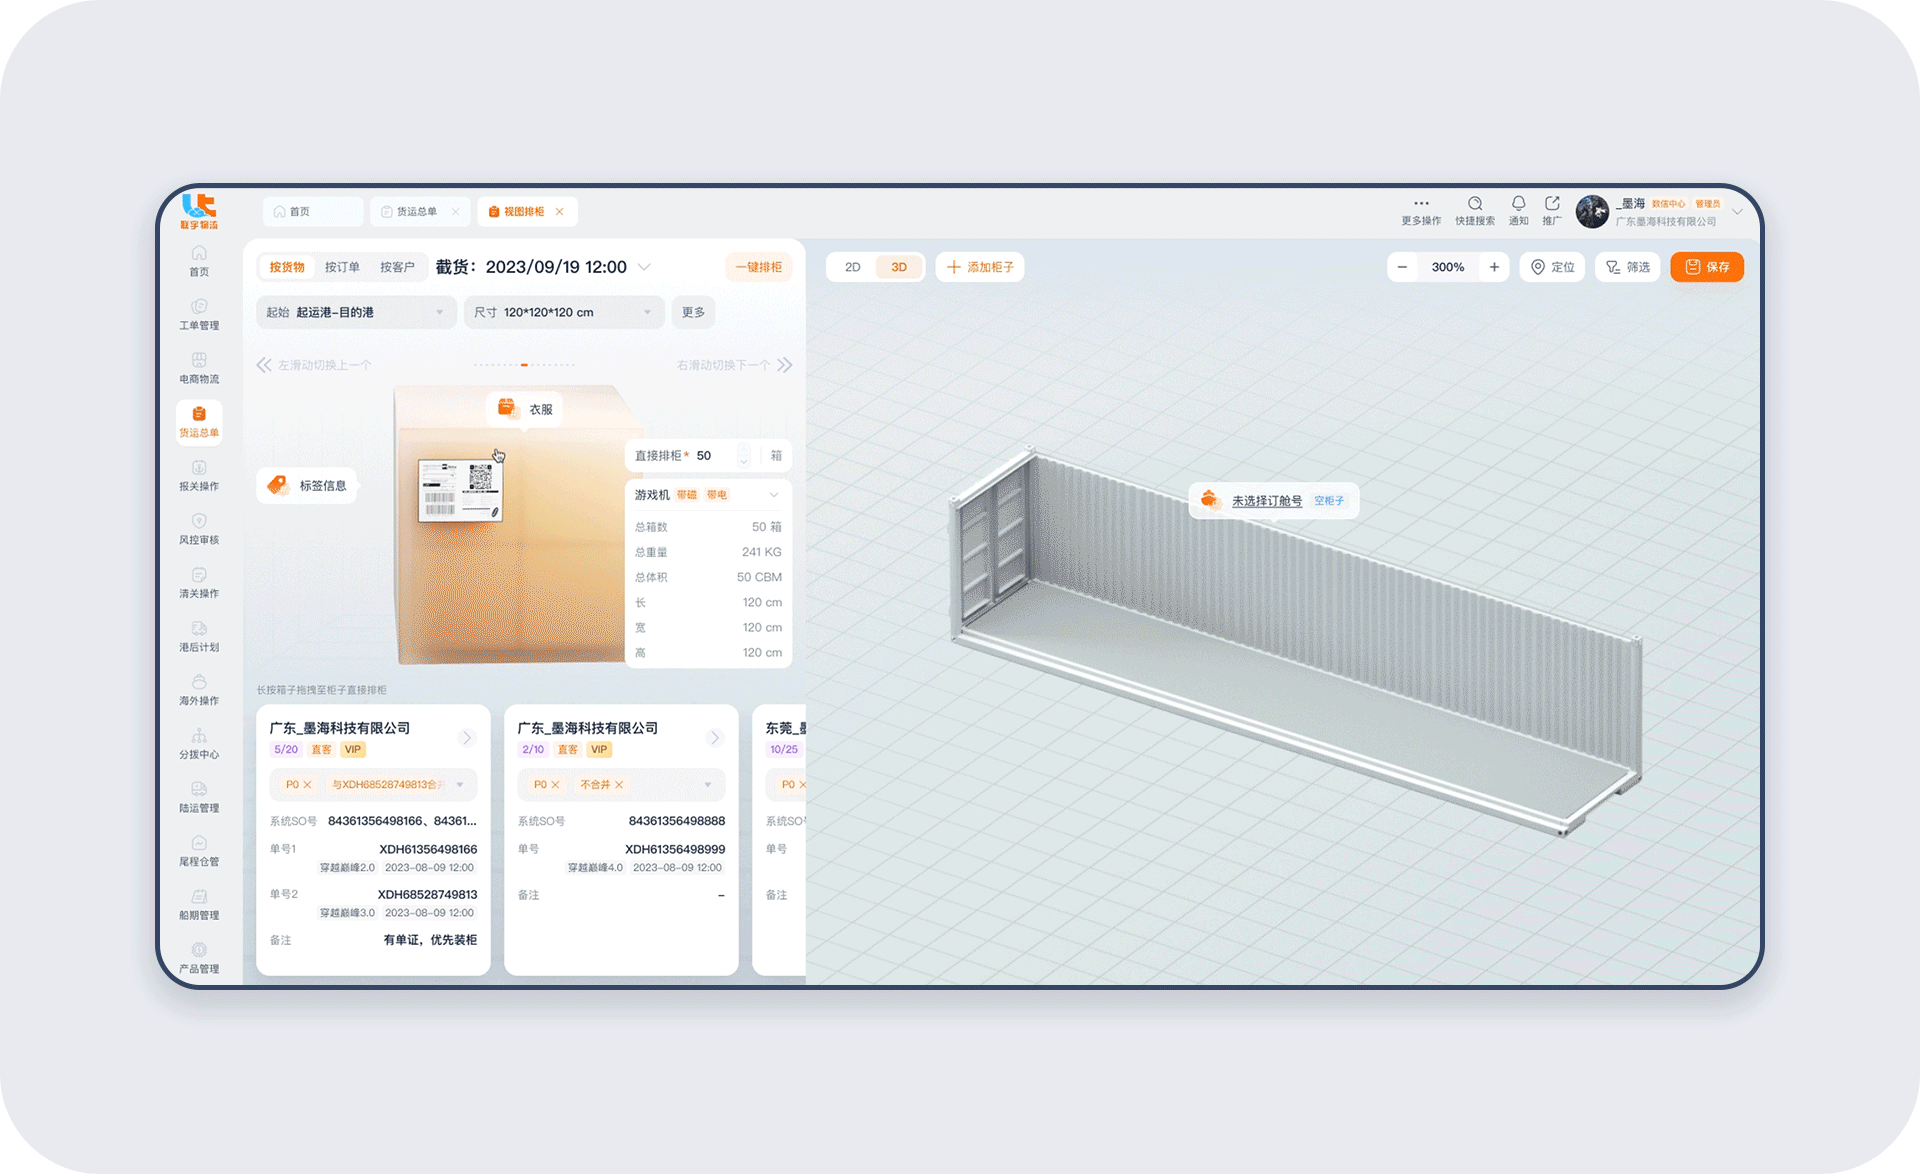Viewport: 1920px width, 1174px height.
Task: Switch view to 2D mode
Action: [x=852, y=267]
